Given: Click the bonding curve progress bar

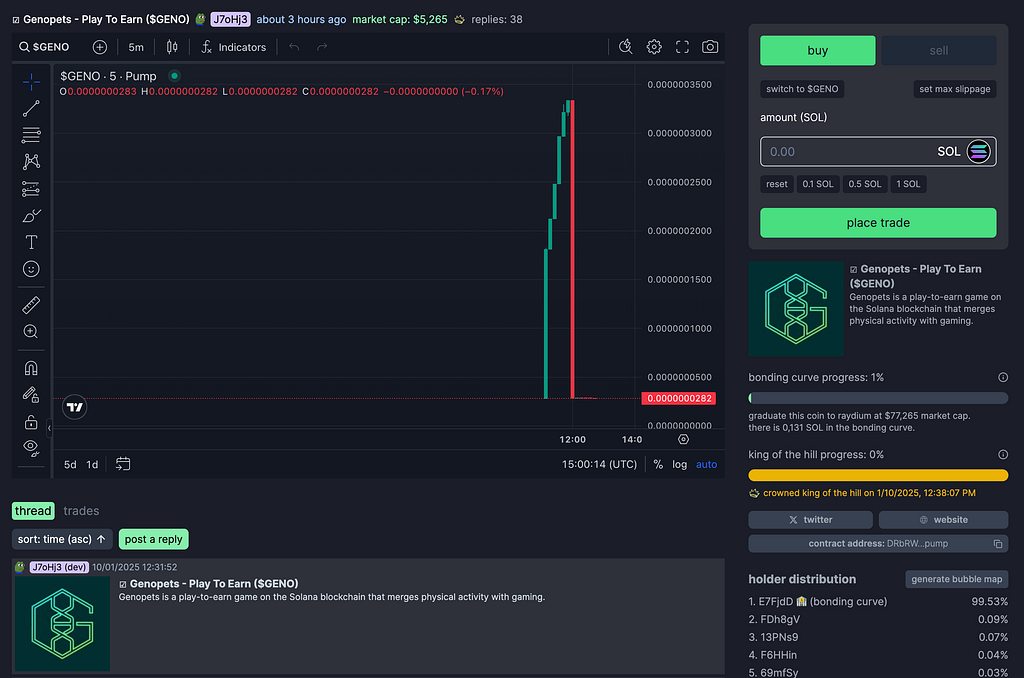Looking at the screenshot, I should coord(878,398).
